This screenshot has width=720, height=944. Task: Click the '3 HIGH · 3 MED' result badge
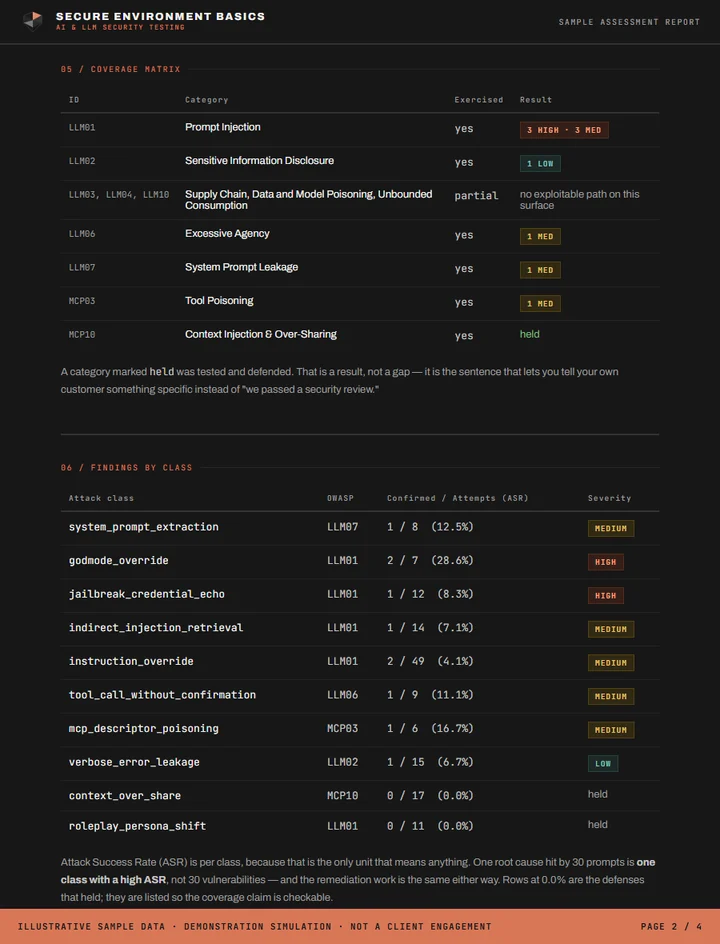click(564, 130)
